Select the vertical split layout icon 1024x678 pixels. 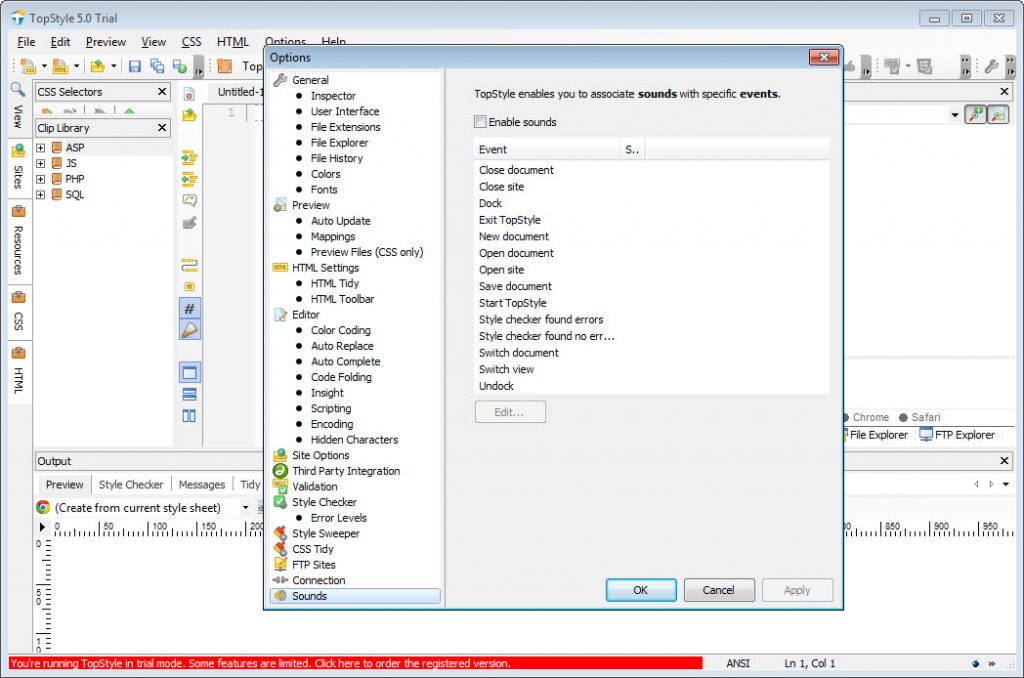pos(189,416)
